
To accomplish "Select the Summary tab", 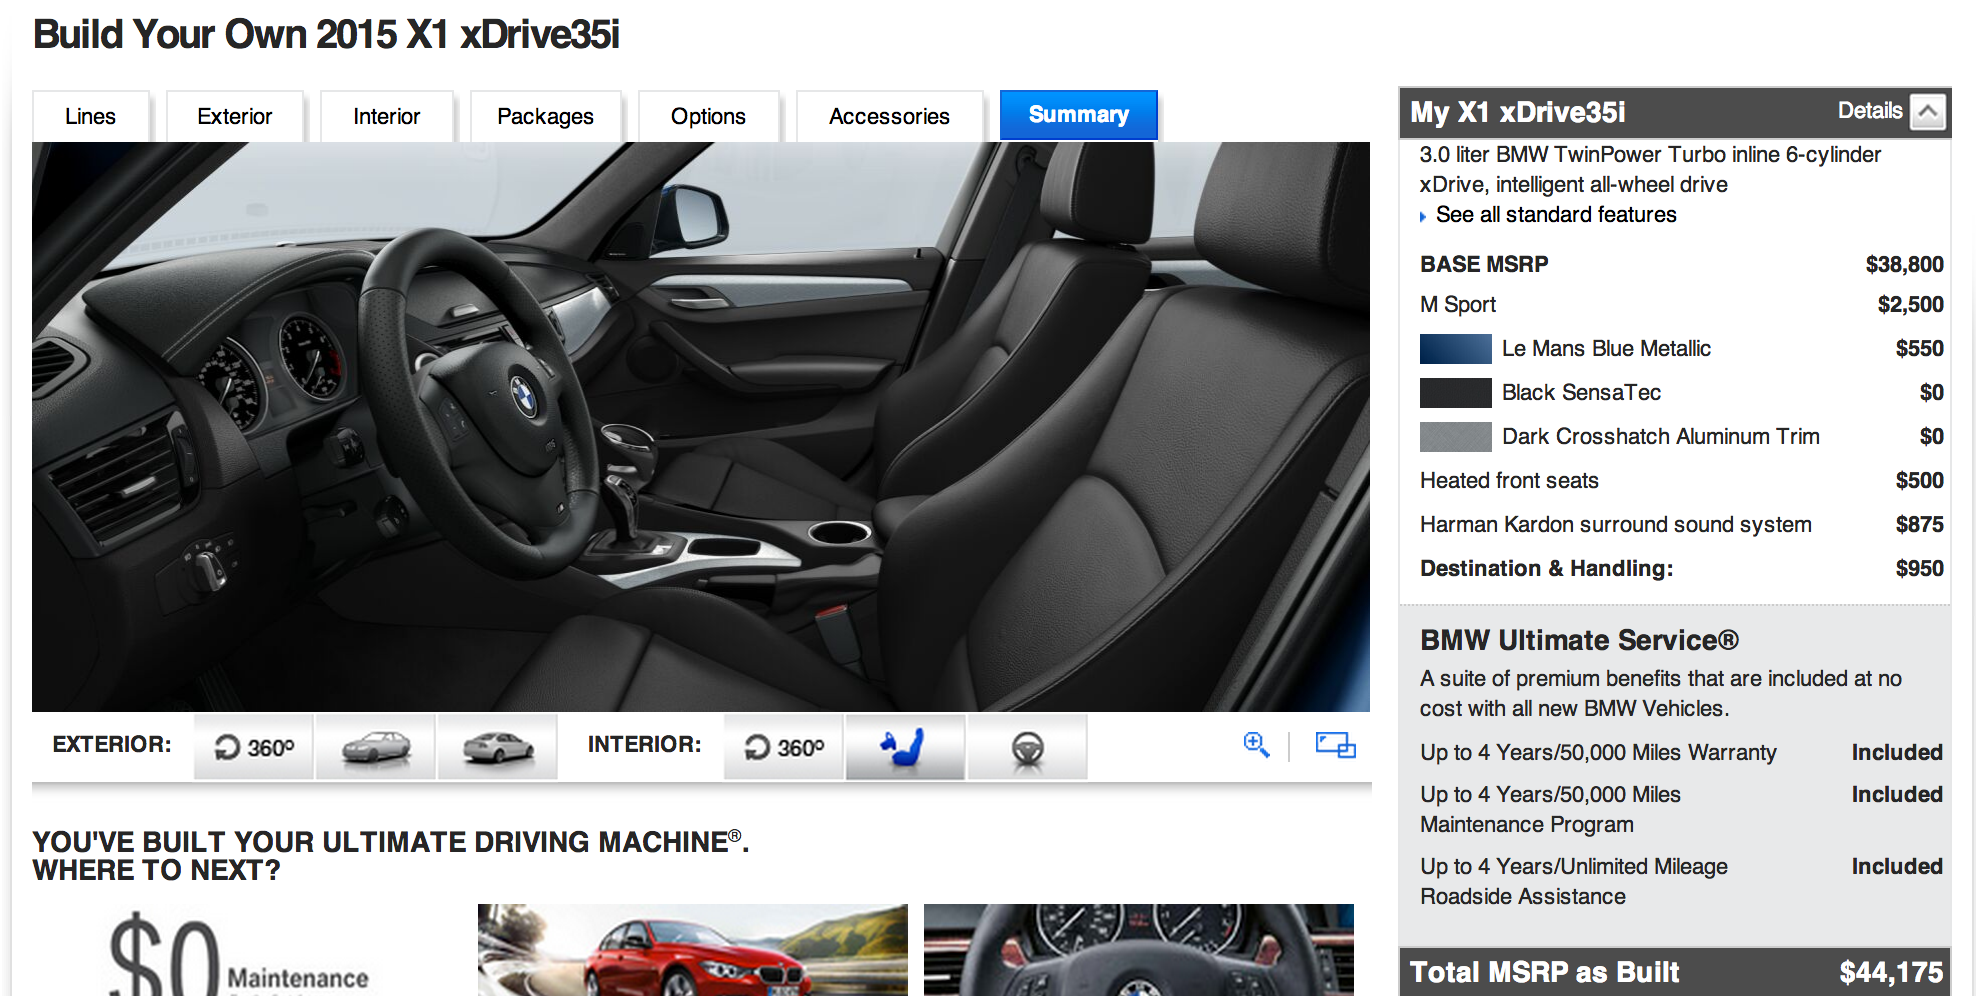I will point(1079,115).
